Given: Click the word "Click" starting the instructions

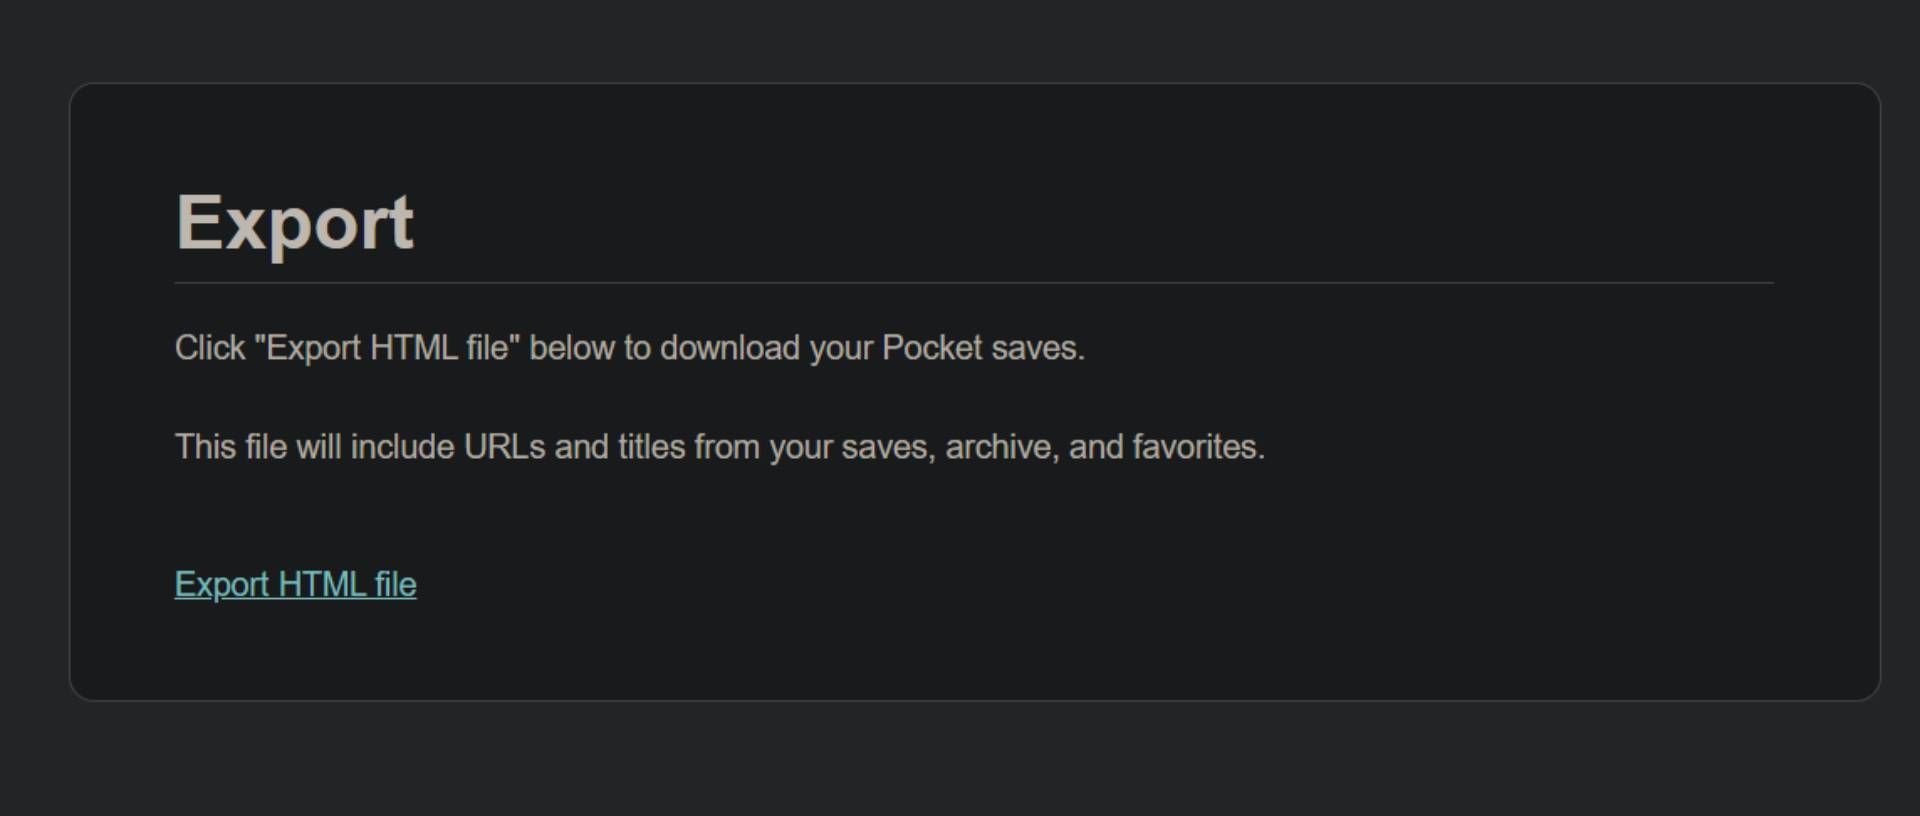Looking at the screenshot, I should [x=210, y=348].
